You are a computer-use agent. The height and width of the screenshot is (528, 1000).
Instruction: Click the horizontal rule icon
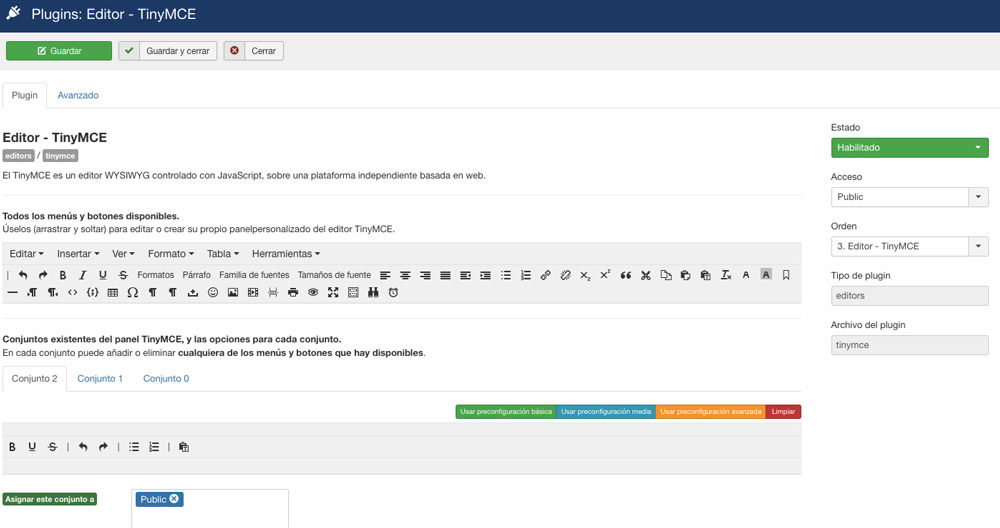point(12,292)
